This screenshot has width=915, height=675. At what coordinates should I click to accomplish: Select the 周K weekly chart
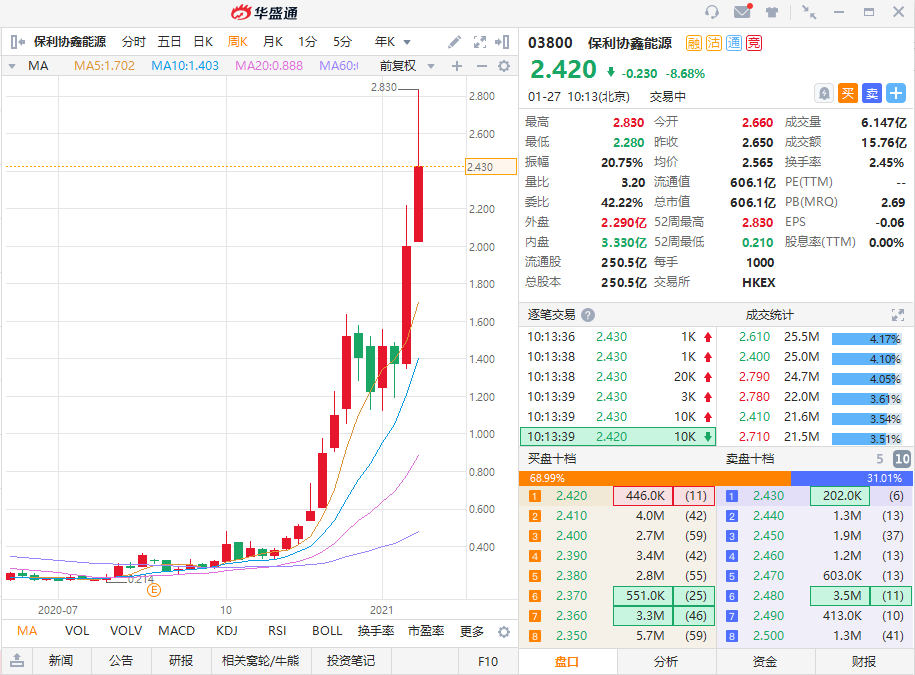(238, 42)
